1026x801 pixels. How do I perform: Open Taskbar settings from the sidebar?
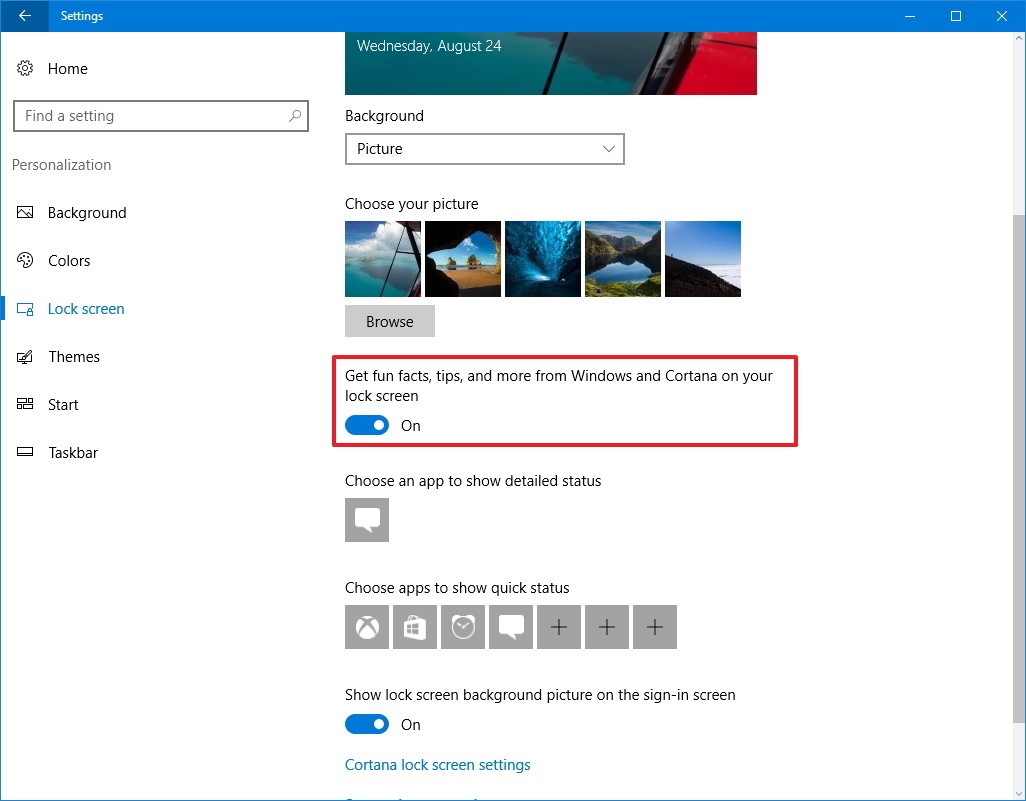73,452
